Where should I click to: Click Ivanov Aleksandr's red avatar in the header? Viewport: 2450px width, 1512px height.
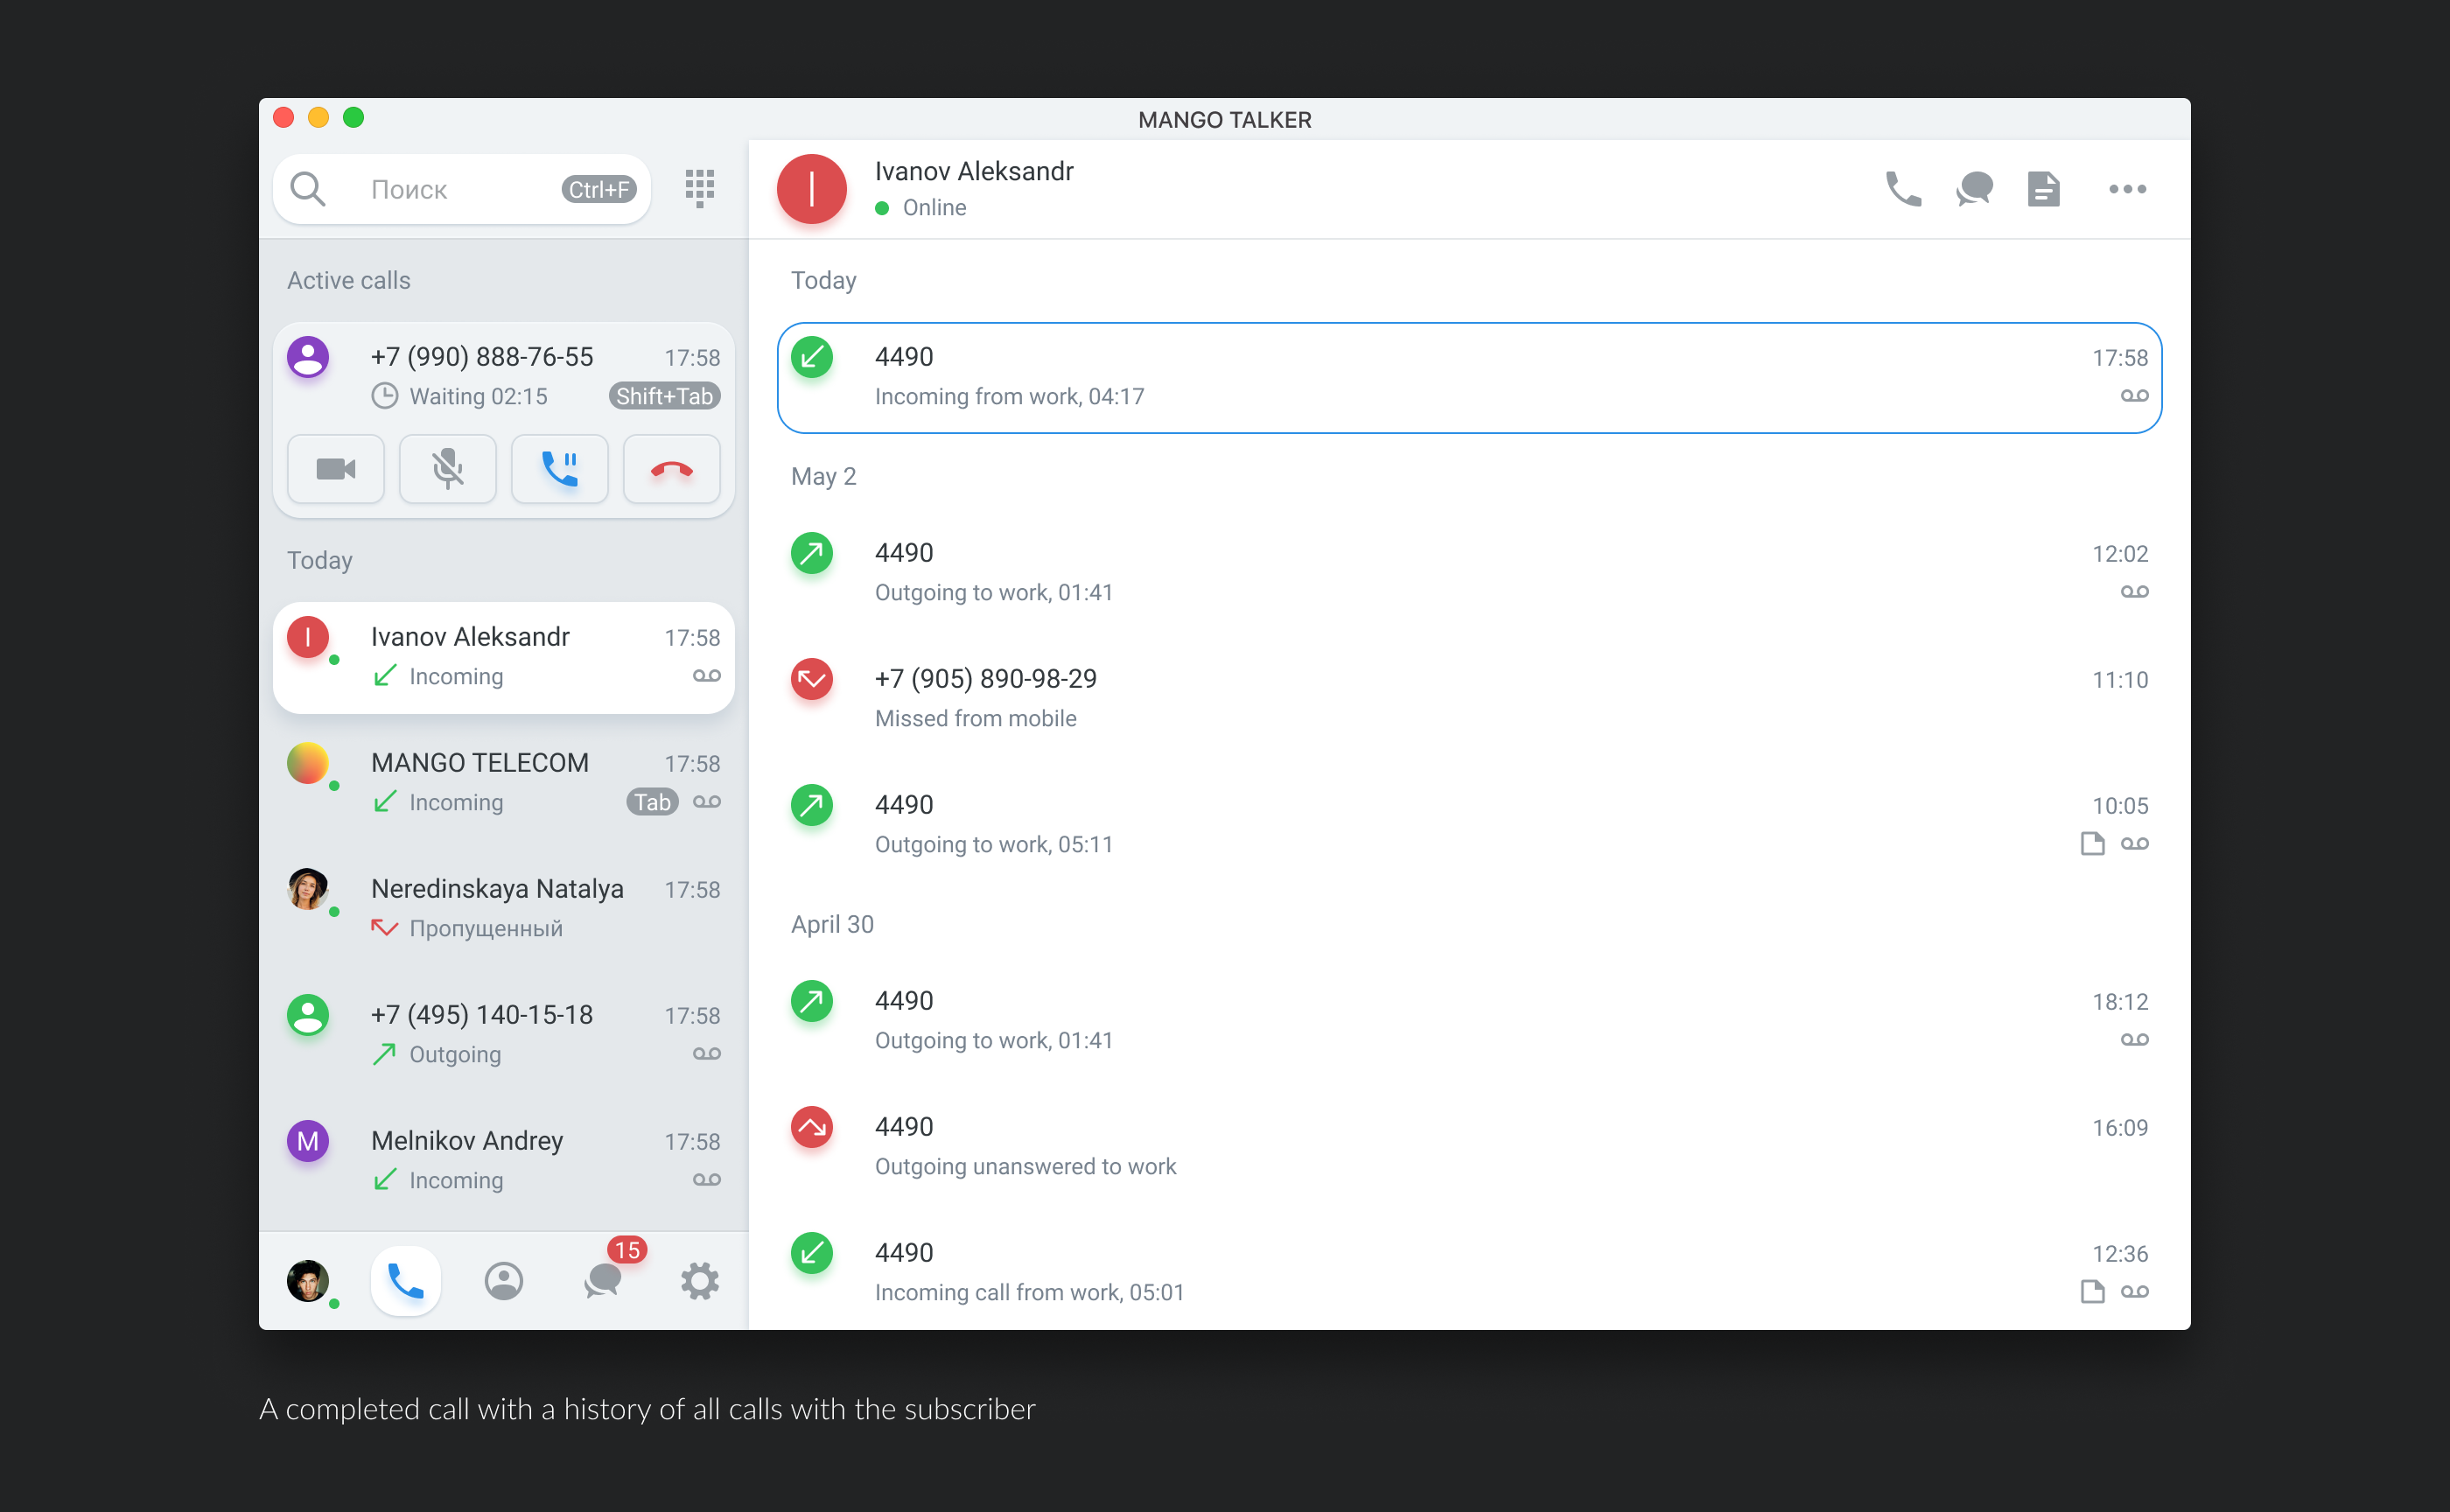(812, 189)
